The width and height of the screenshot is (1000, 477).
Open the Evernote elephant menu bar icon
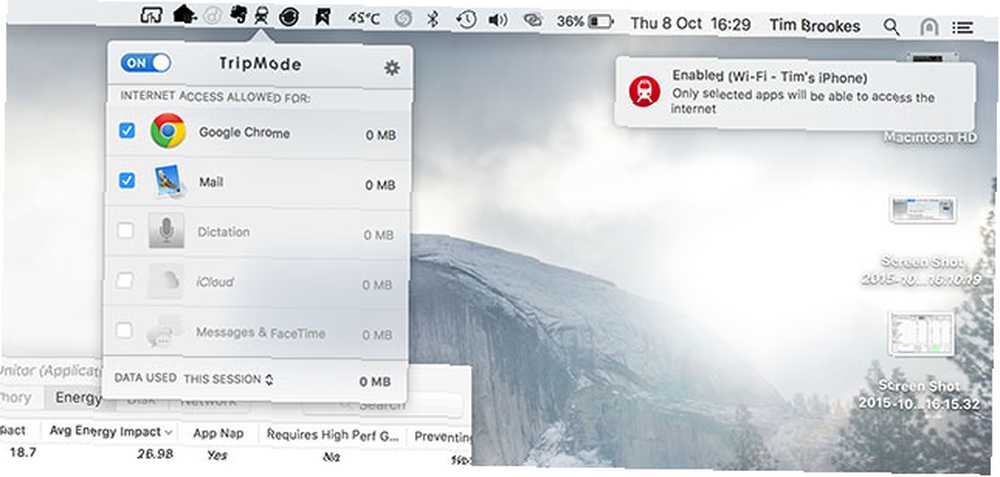click(238, 15)
